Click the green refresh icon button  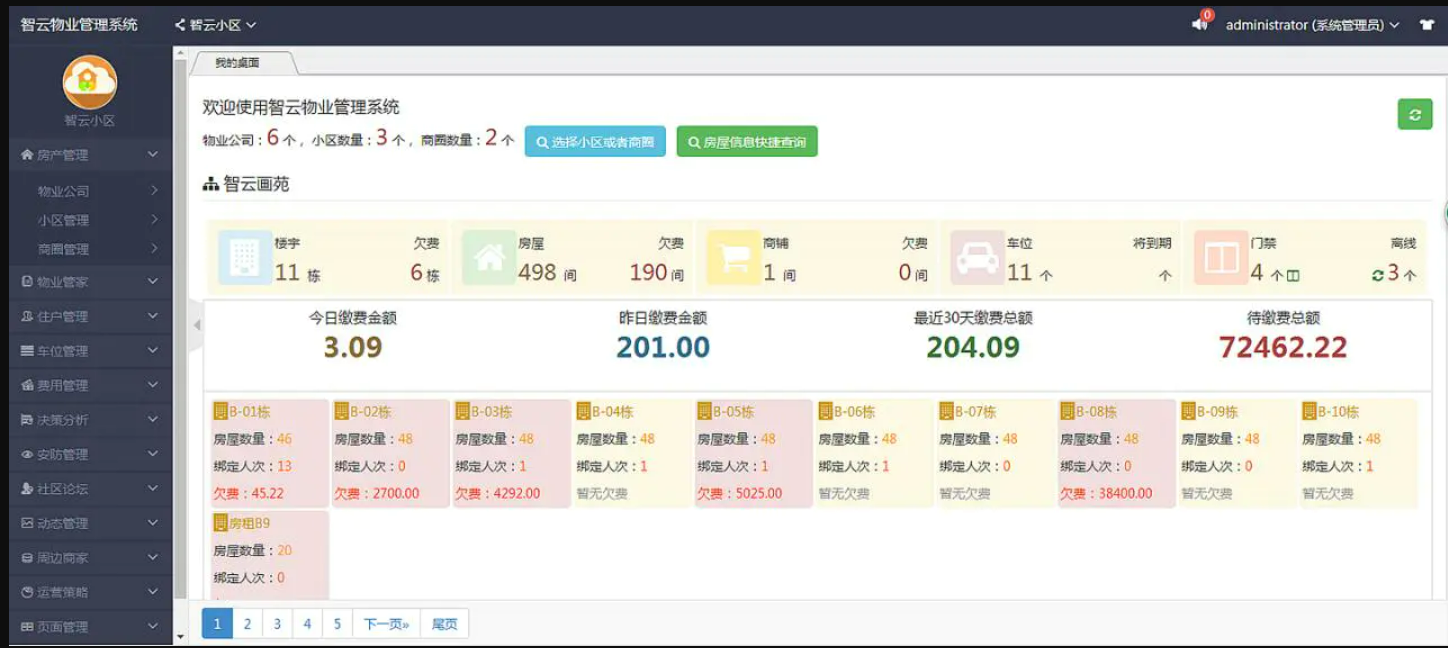coord(1414,115)
